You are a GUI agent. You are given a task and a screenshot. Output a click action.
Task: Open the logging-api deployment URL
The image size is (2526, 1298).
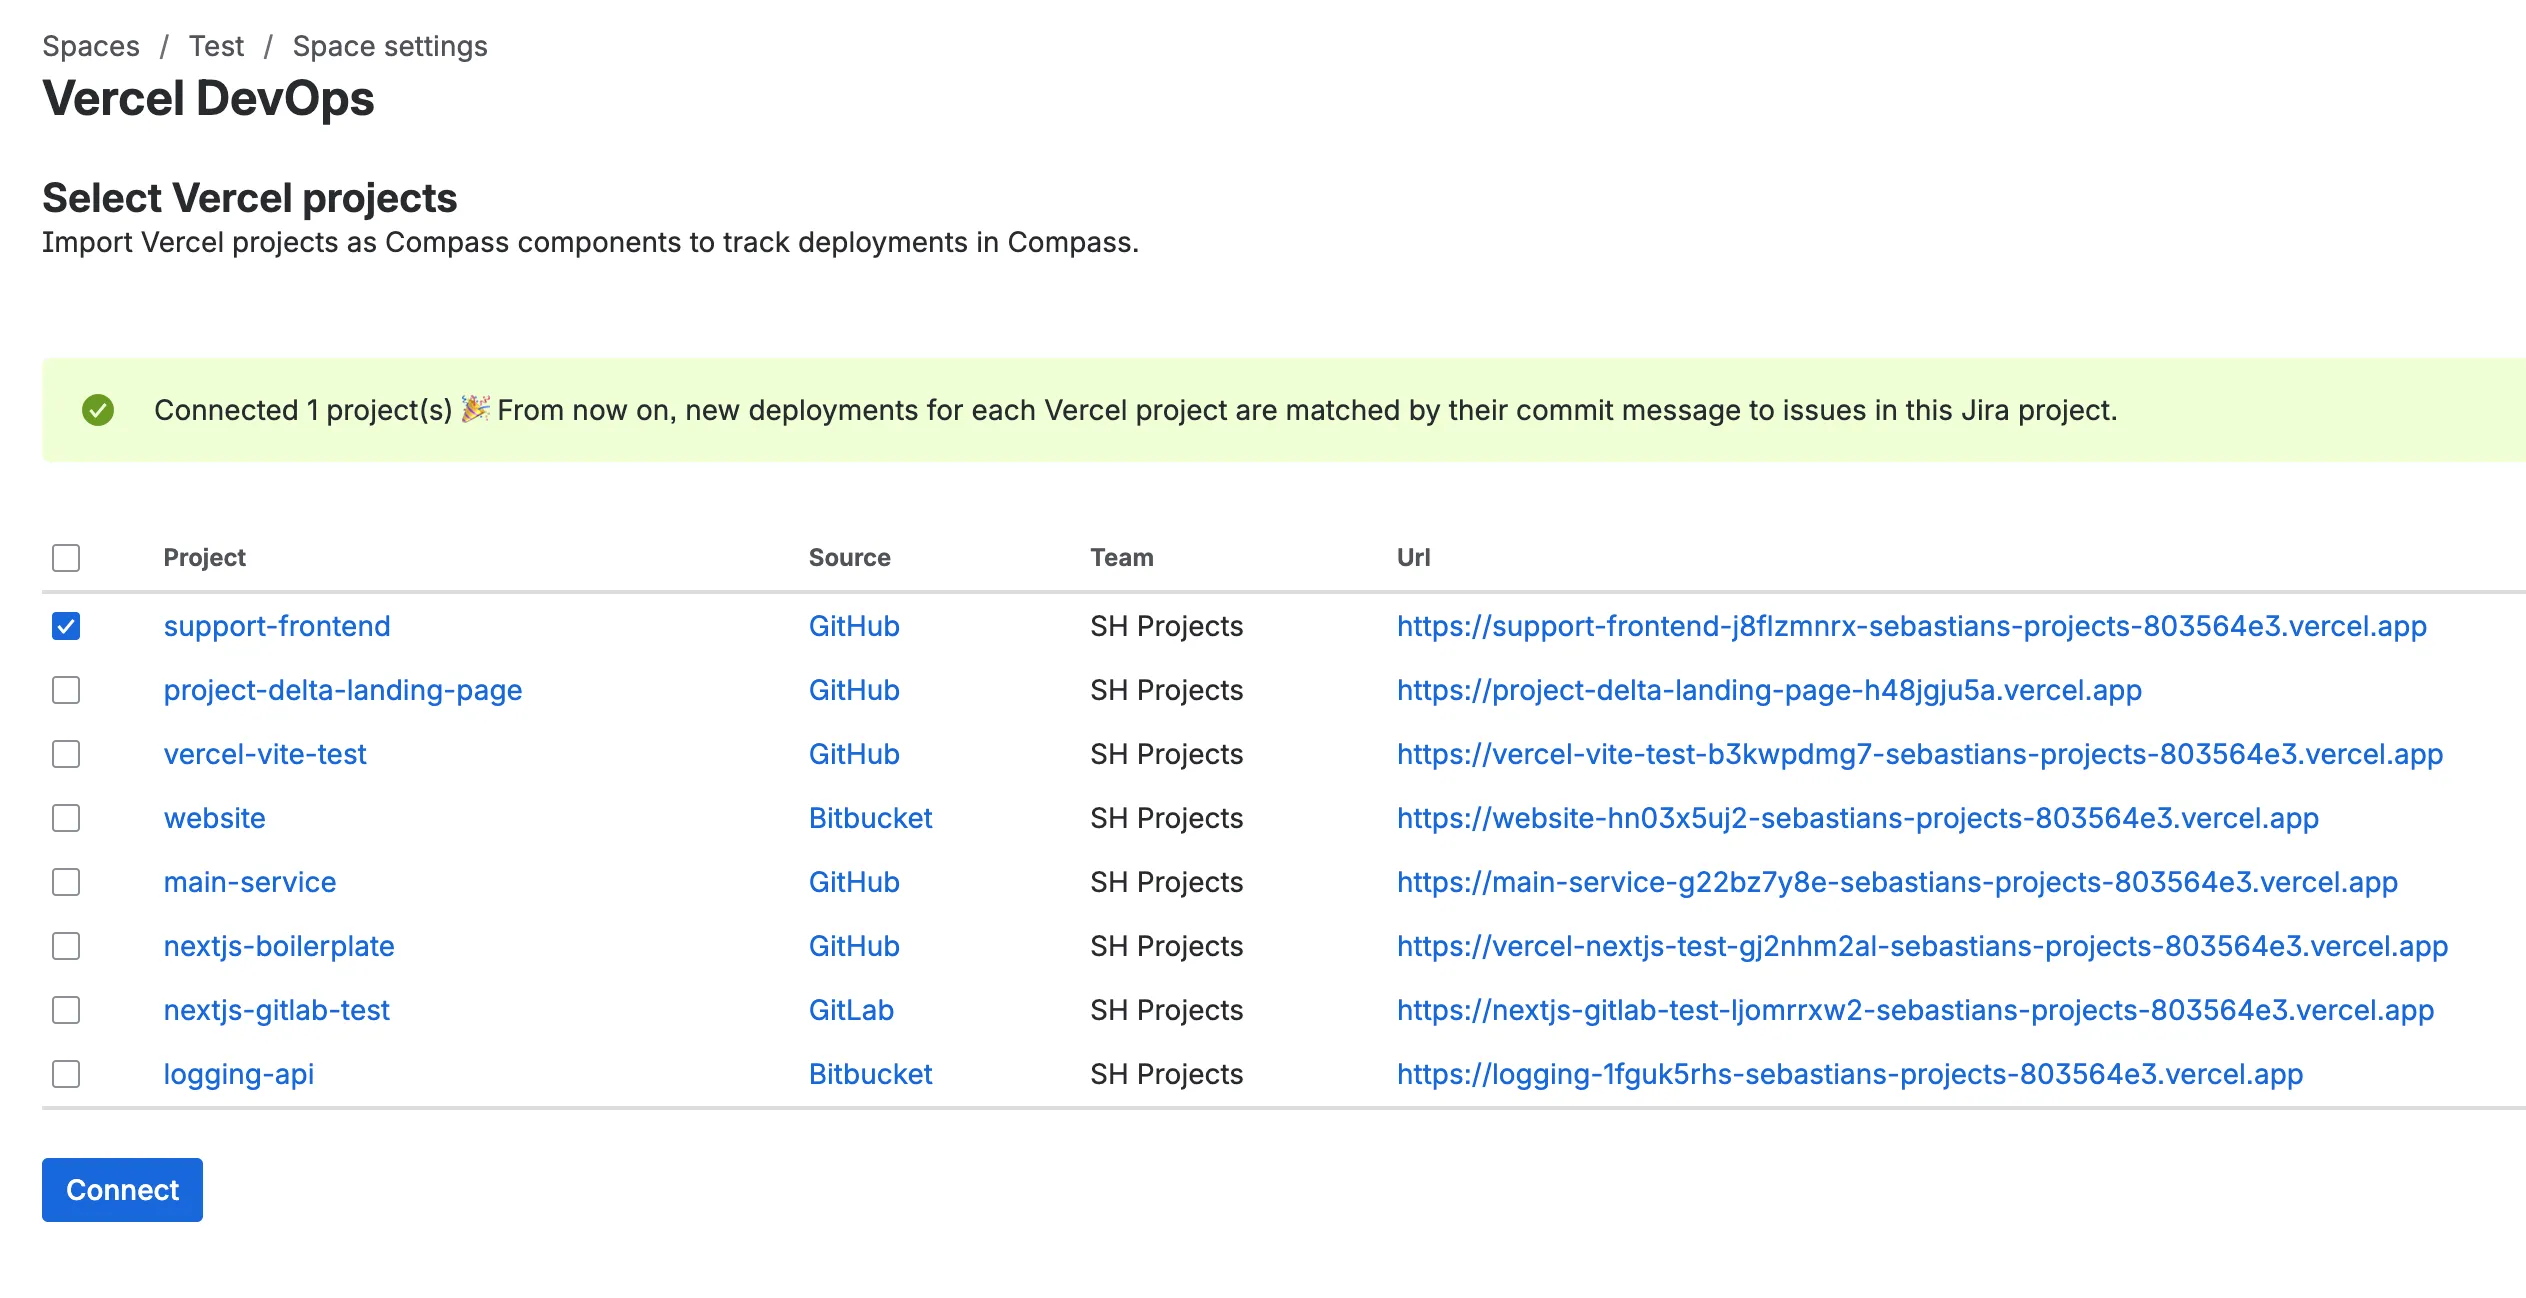[x=1850, y=1074]
